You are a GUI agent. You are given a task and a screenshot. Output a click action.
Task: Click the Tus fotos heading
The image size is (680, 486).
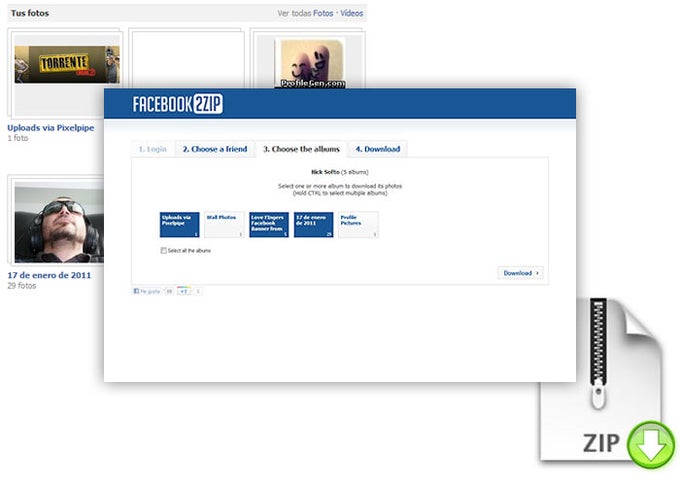pyautogui.click(x=30, y=13)
